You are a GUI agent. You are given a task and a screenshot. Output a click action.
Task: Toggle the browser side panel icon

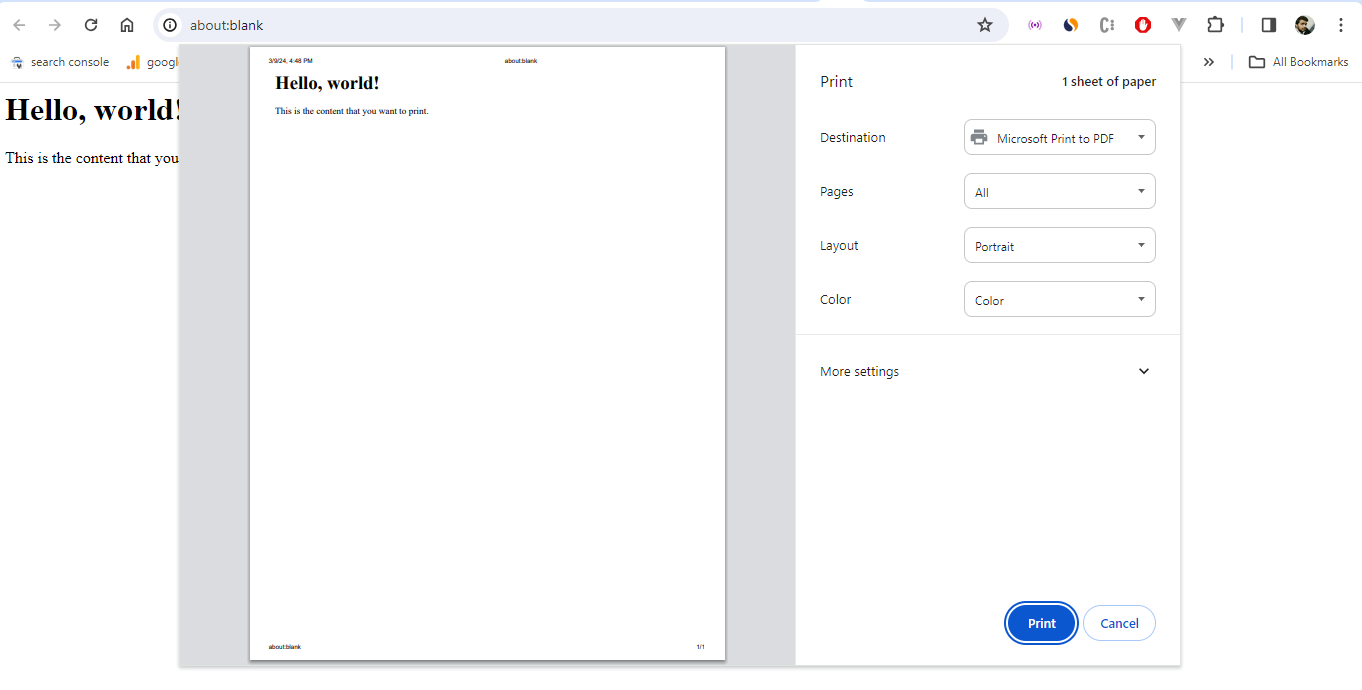click(x=1268, y=25)
